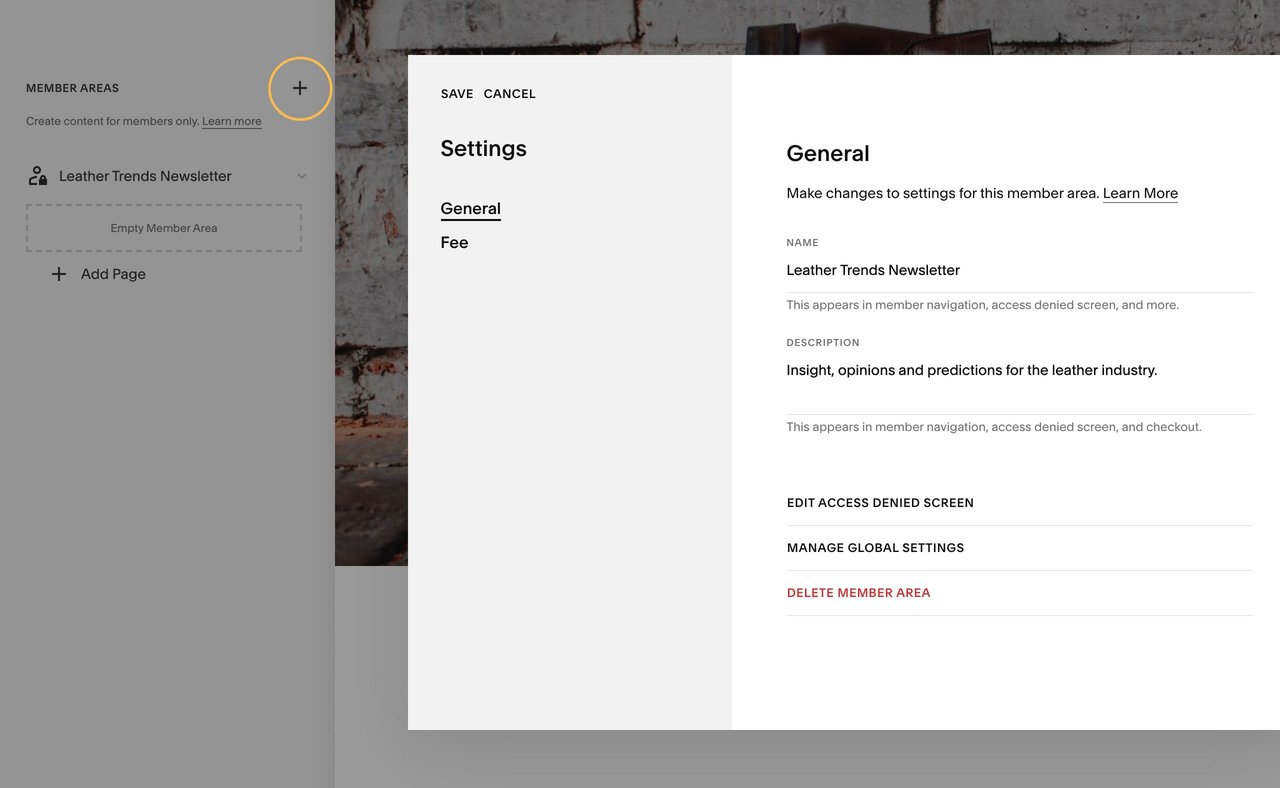Open the Learn More link in the General panel
1280x788 pixels.
[1139, 192]
